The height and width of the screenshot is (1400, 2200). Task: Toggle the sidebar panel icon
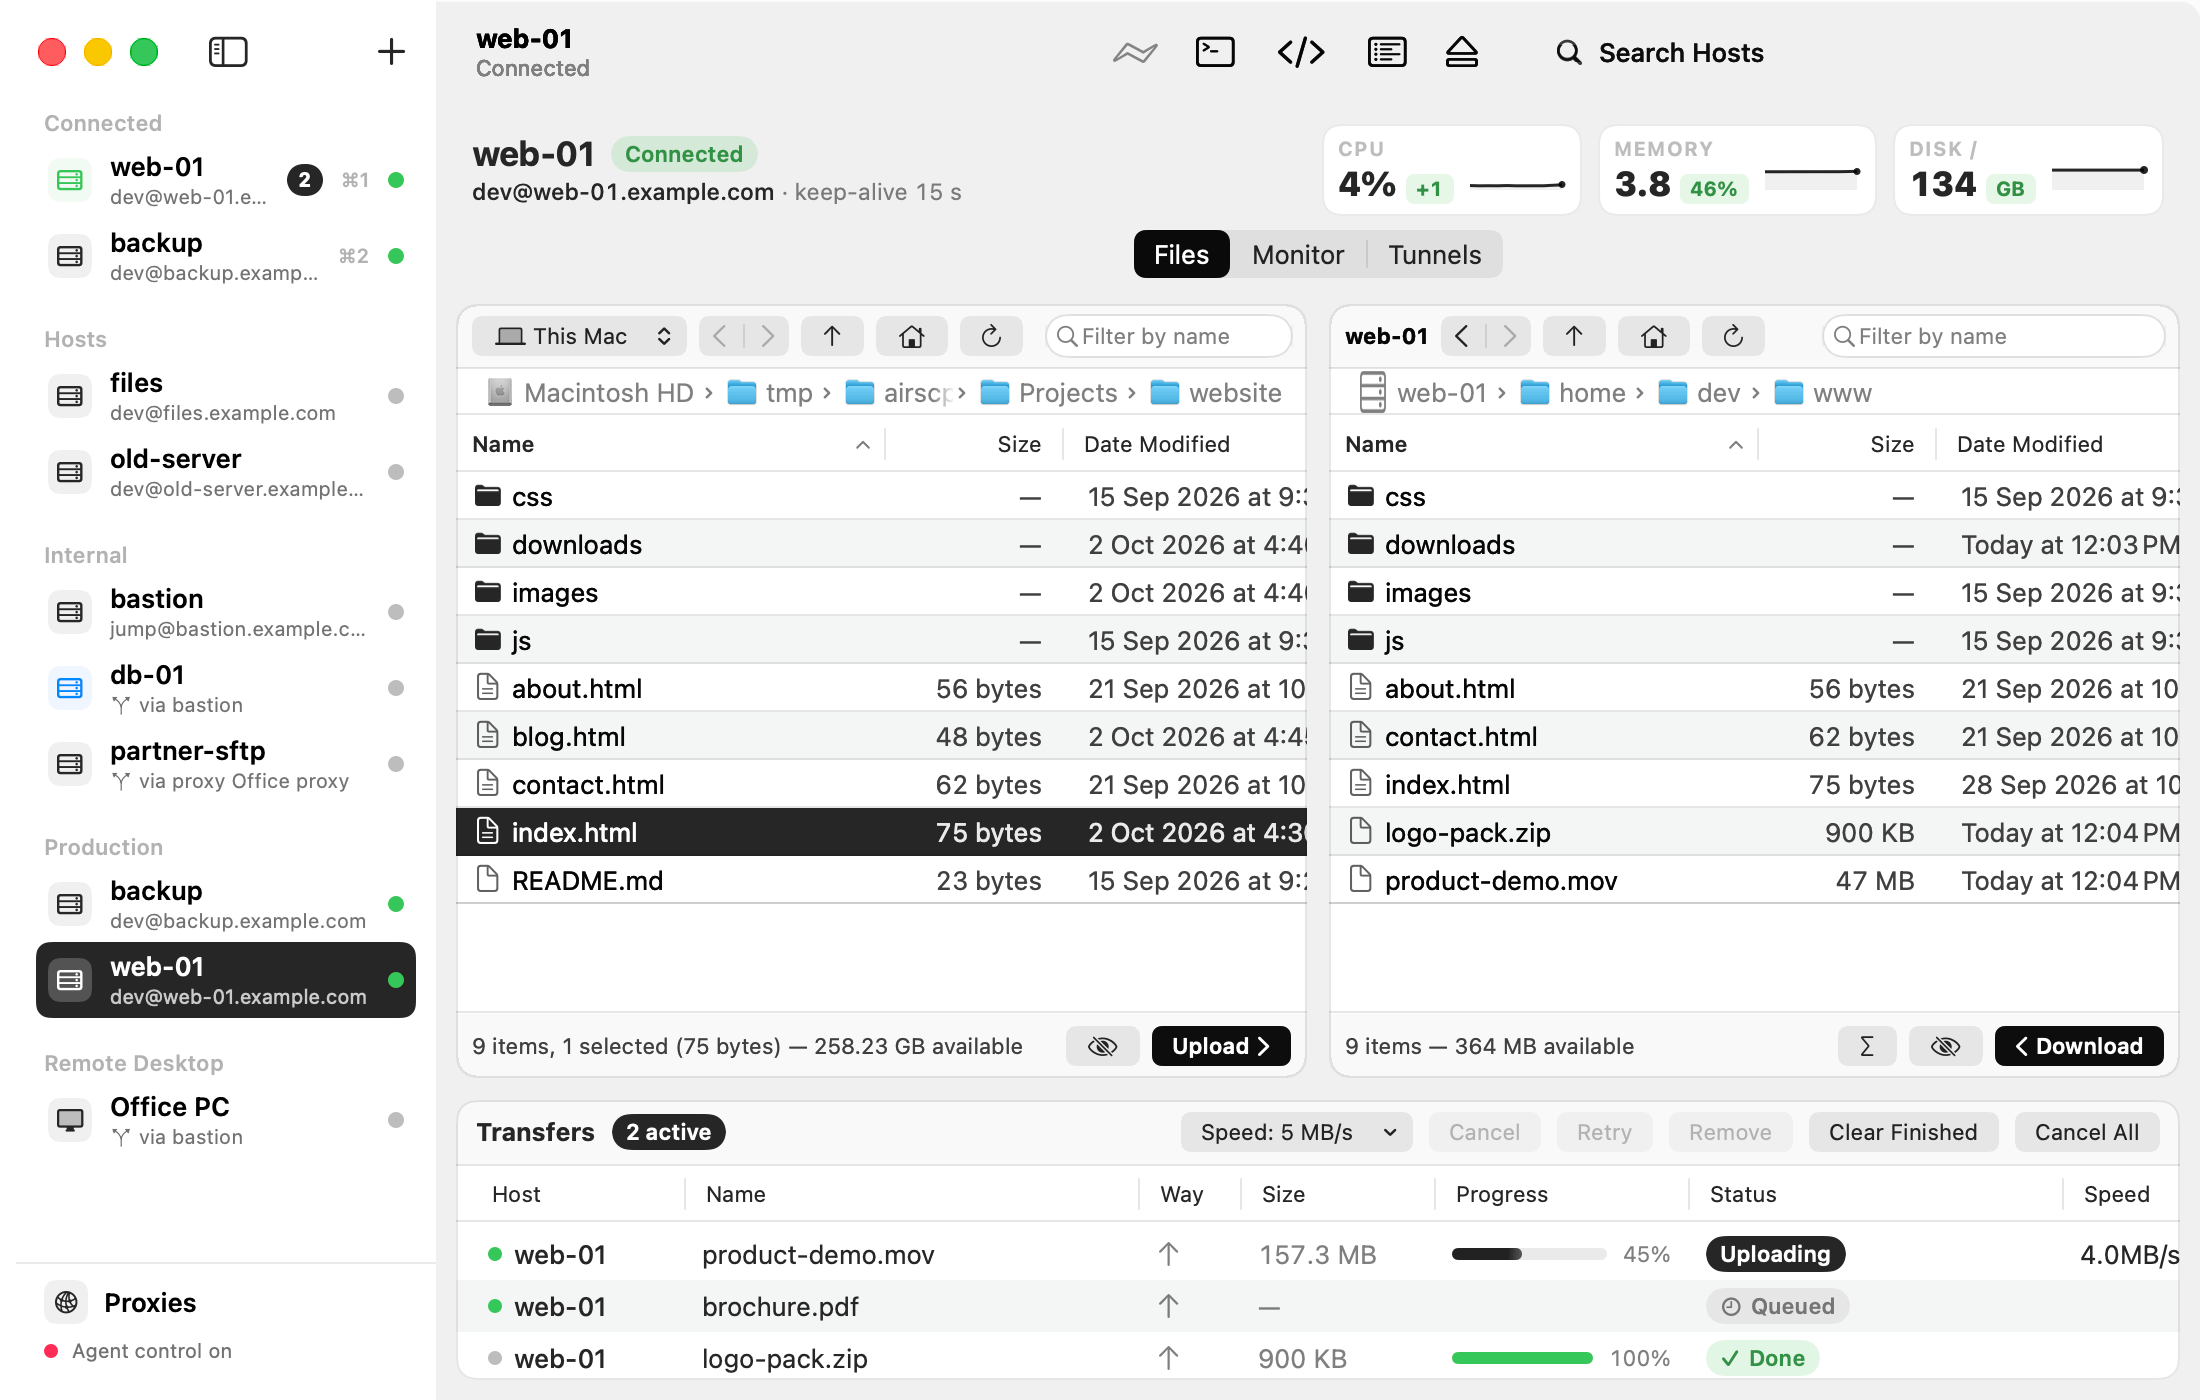[228, 52]
